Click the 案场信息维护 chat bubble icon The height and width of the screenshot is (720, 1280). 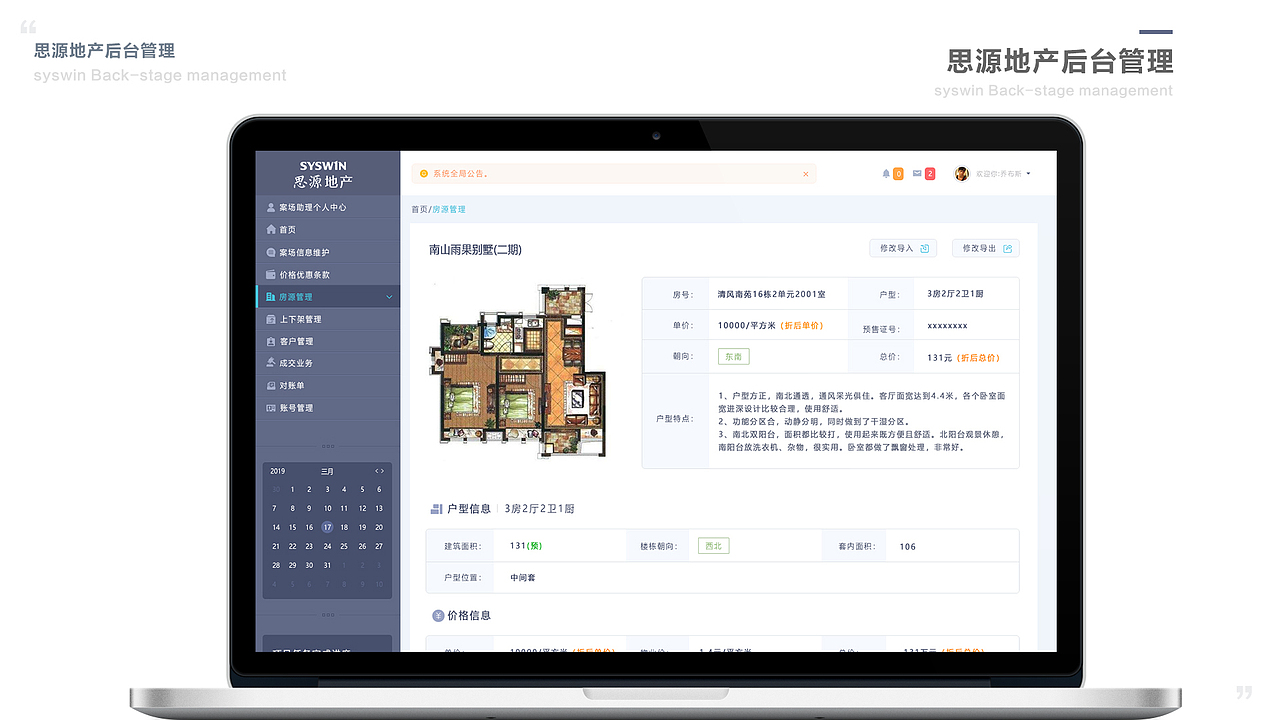pyautogui.click(x=270, y=253)
